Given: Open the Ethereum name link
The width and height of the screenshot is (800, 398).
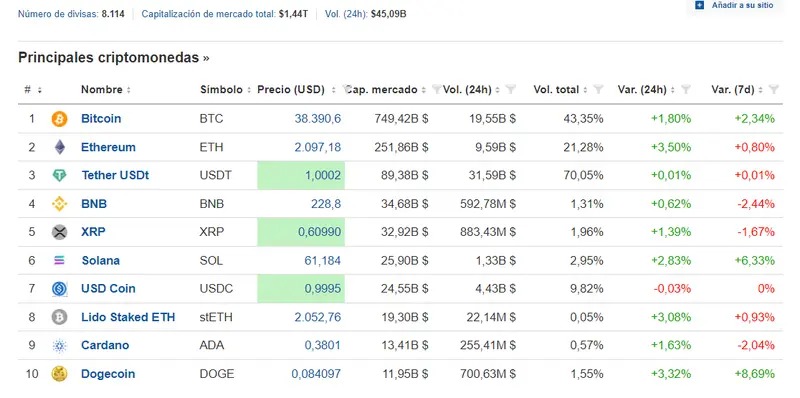Looking at the screenshot, I should [x=108, y=147].
